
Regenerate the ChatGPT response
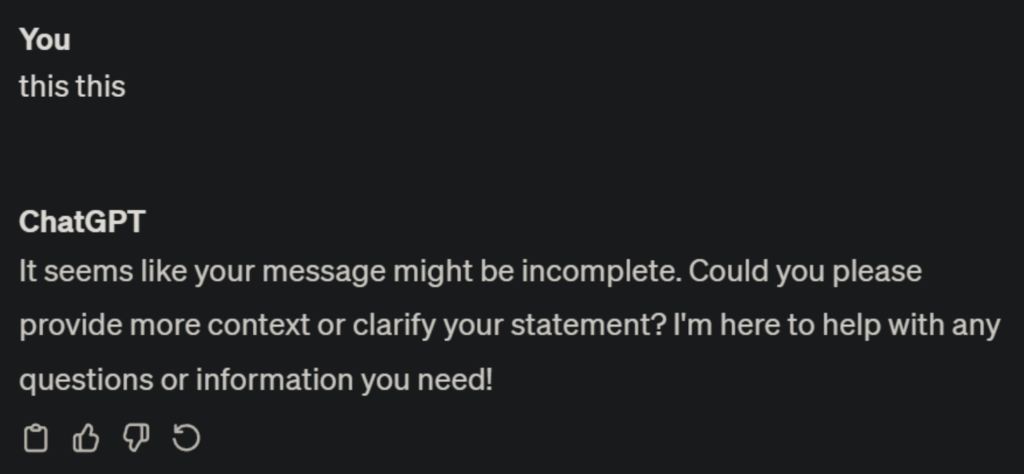[187, 438]
